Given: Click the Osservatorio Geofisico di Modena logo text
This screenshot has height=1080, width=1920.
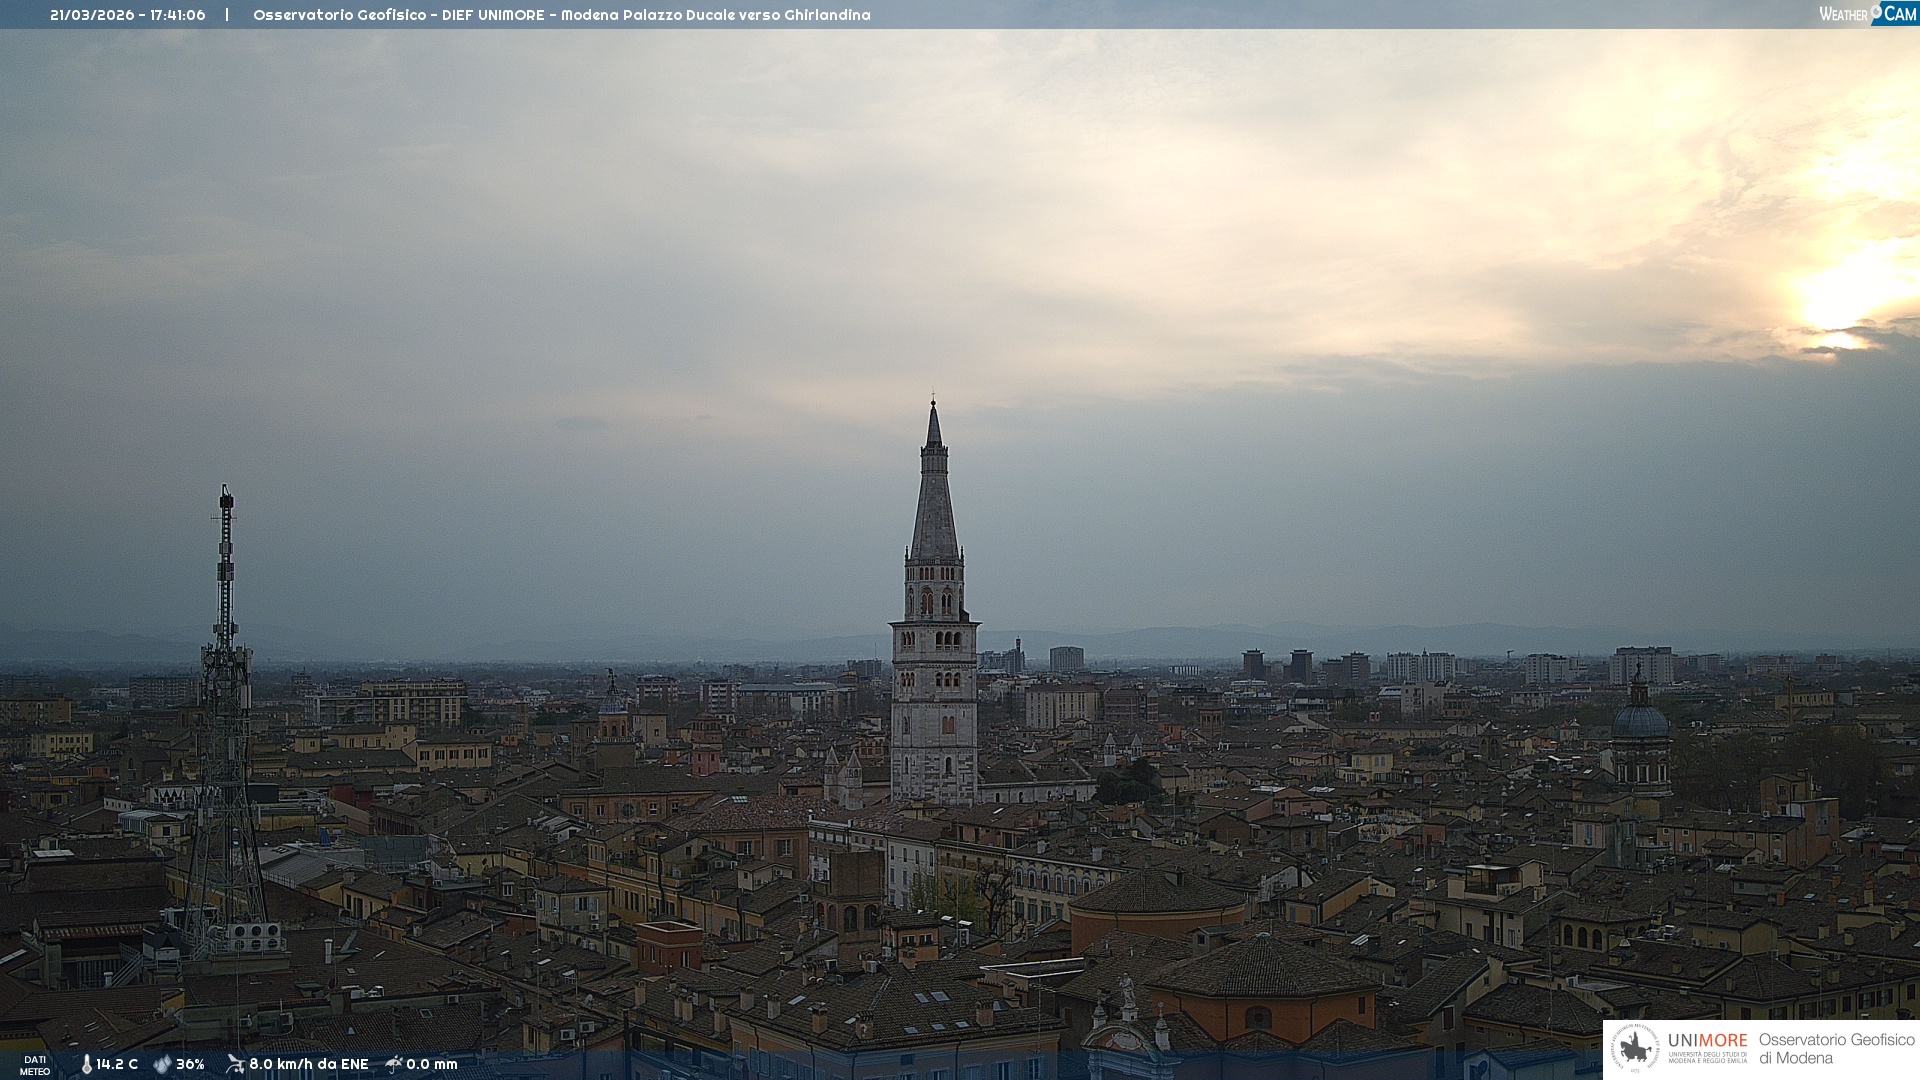Looking at the screenshot, I should 1836,1048.
